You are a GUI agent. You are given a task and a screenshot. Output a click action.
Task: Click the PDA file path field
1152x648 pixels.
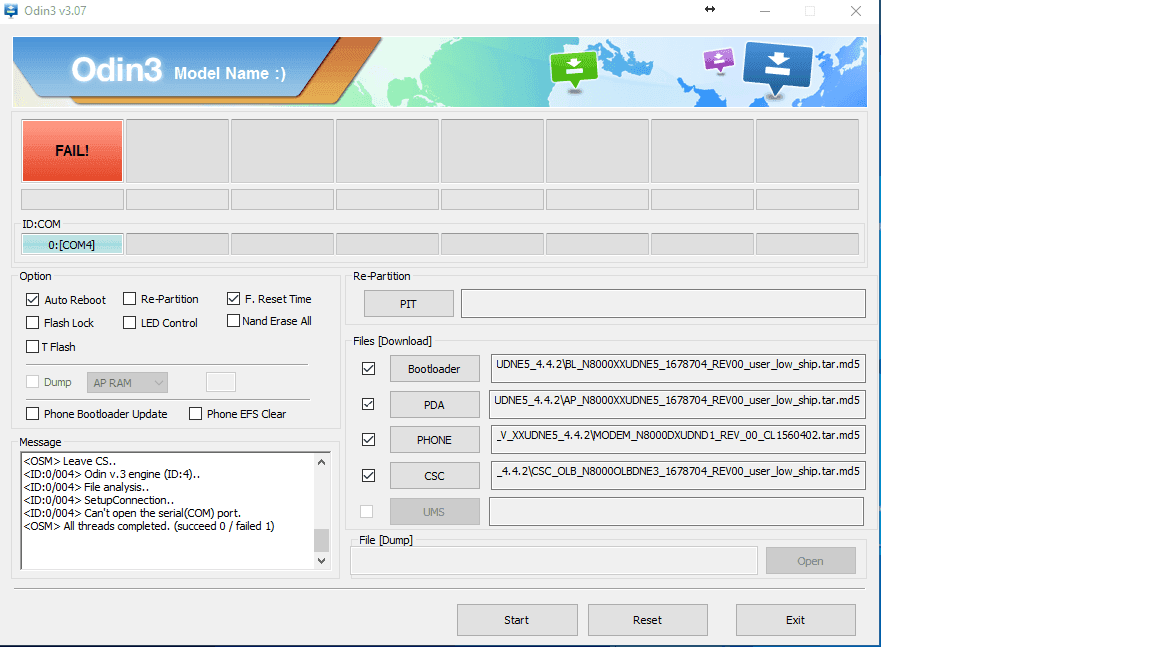tap(677, 404)
